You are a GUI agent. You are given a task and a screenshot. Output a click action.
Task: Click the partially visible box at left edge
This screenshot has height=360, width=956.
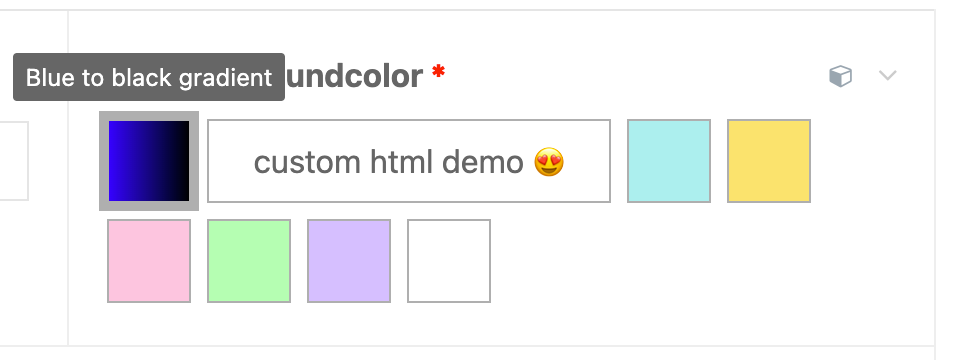click(x=14, y=161)
